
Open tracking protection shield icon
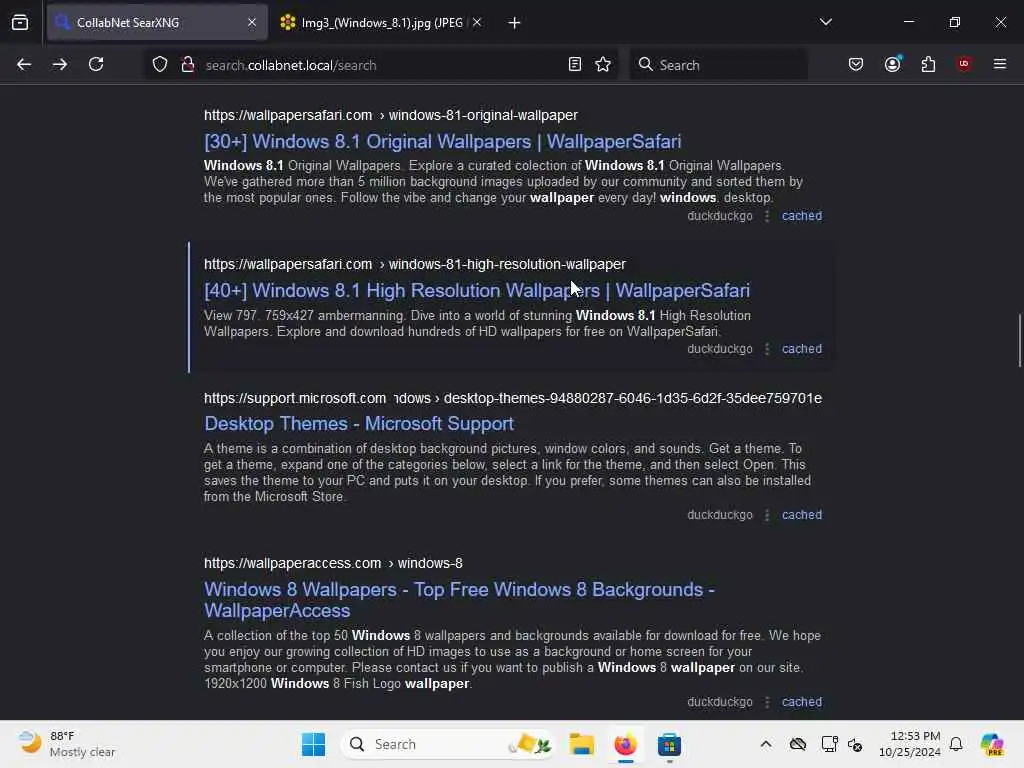pos(160,65)
